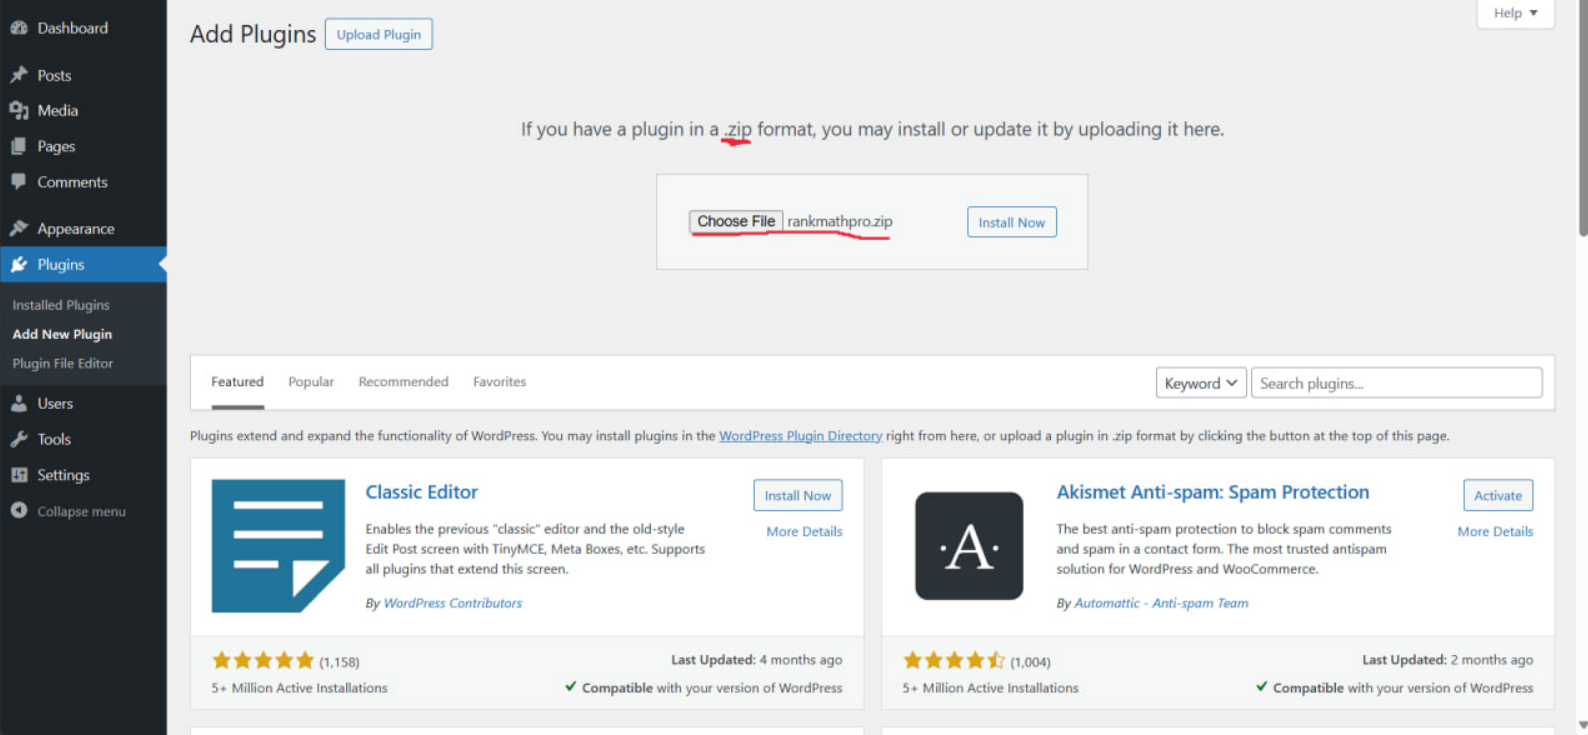Click the Appearance paintbrush icon
Viewport: 1588px width, 735px height.
(18, 228)
